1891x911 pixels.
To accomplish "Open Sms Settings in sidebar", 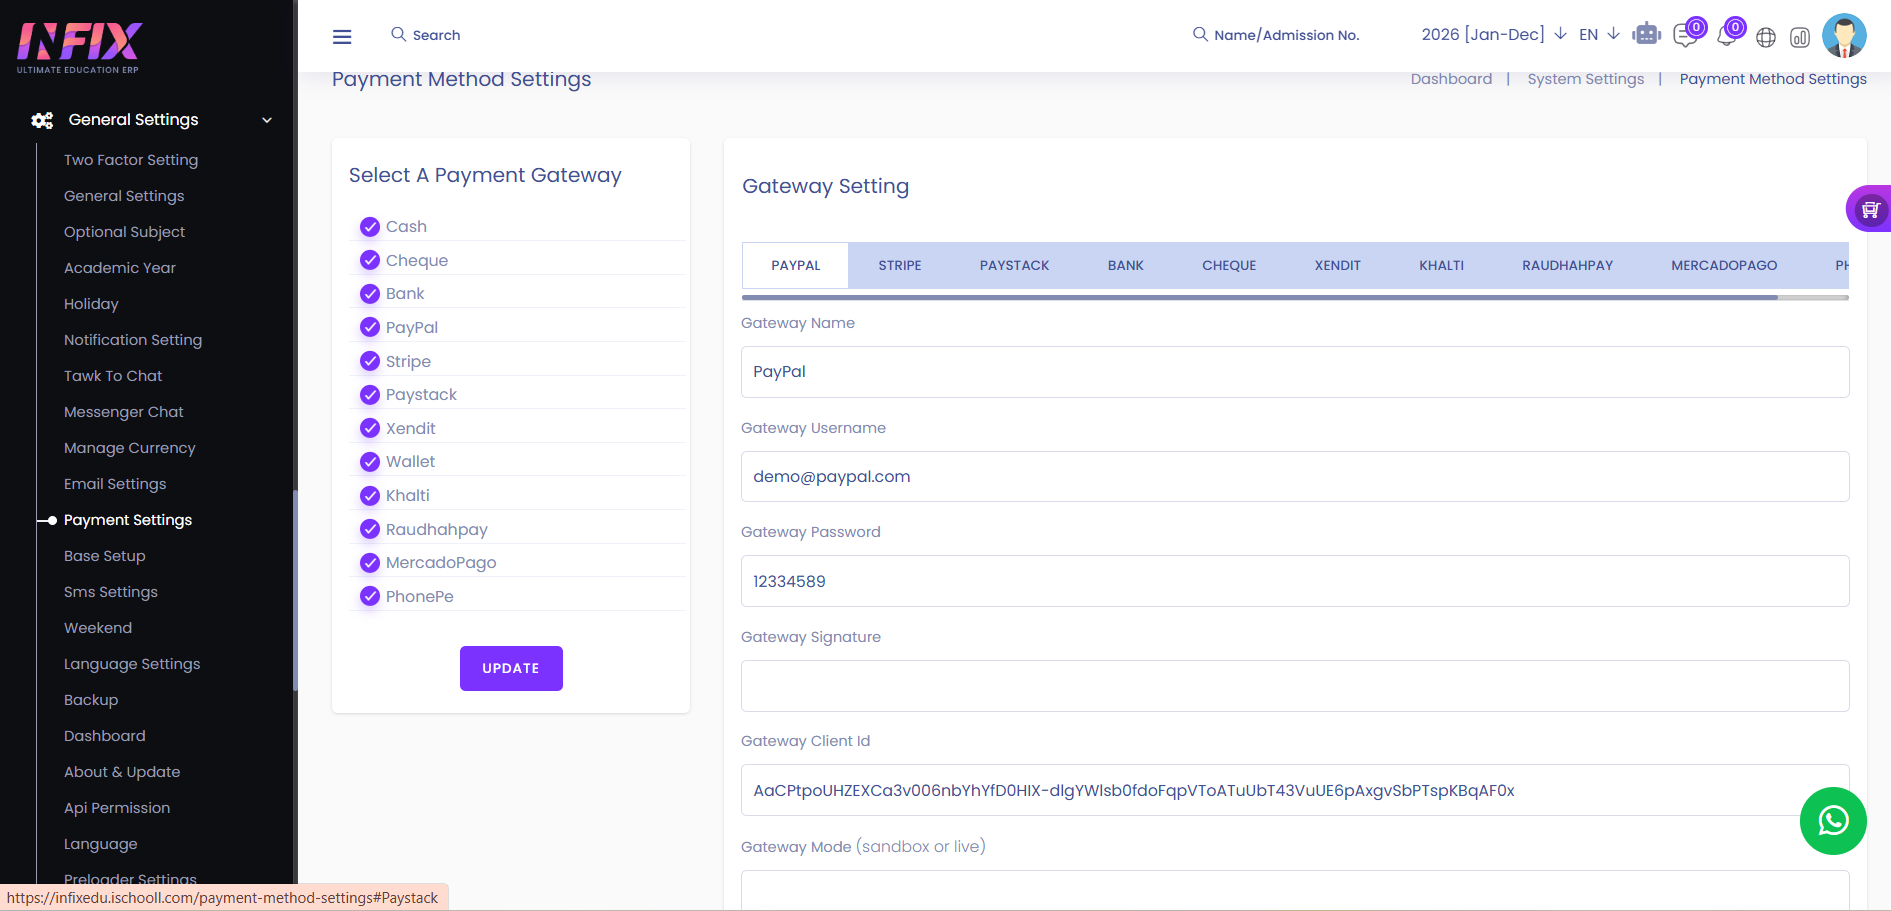I will point(111,592).
